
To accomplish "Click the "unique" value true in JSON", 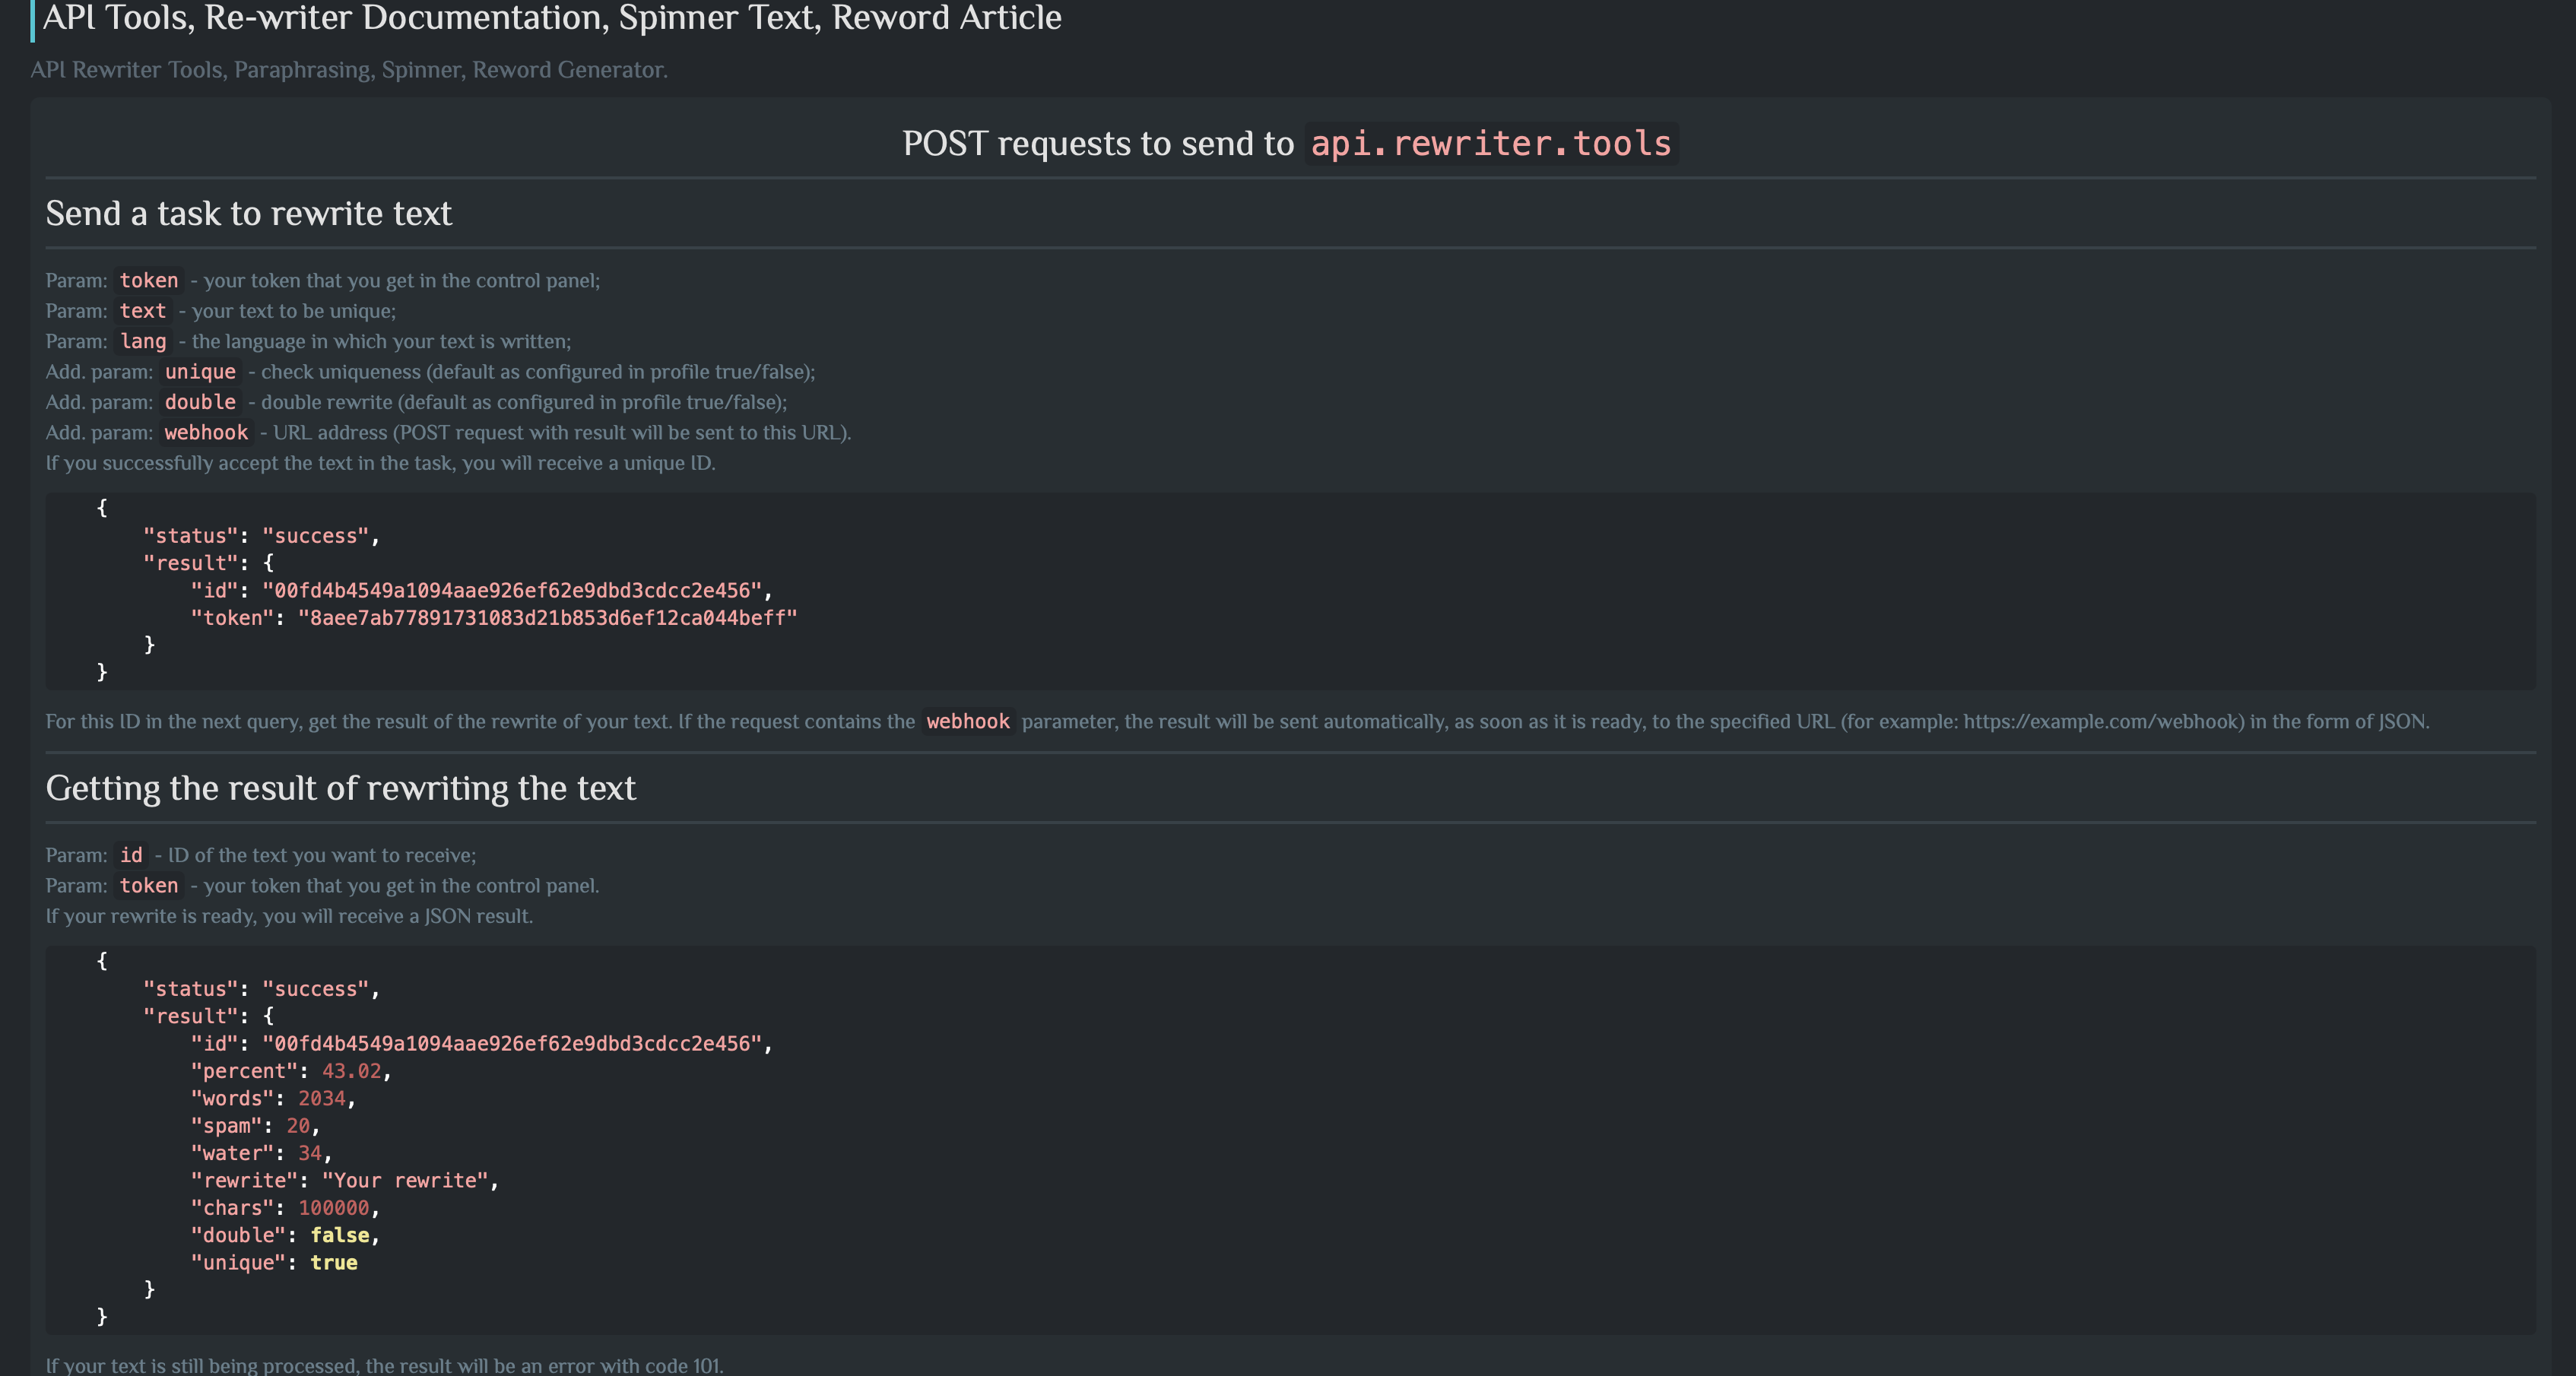I will 334,1263.
